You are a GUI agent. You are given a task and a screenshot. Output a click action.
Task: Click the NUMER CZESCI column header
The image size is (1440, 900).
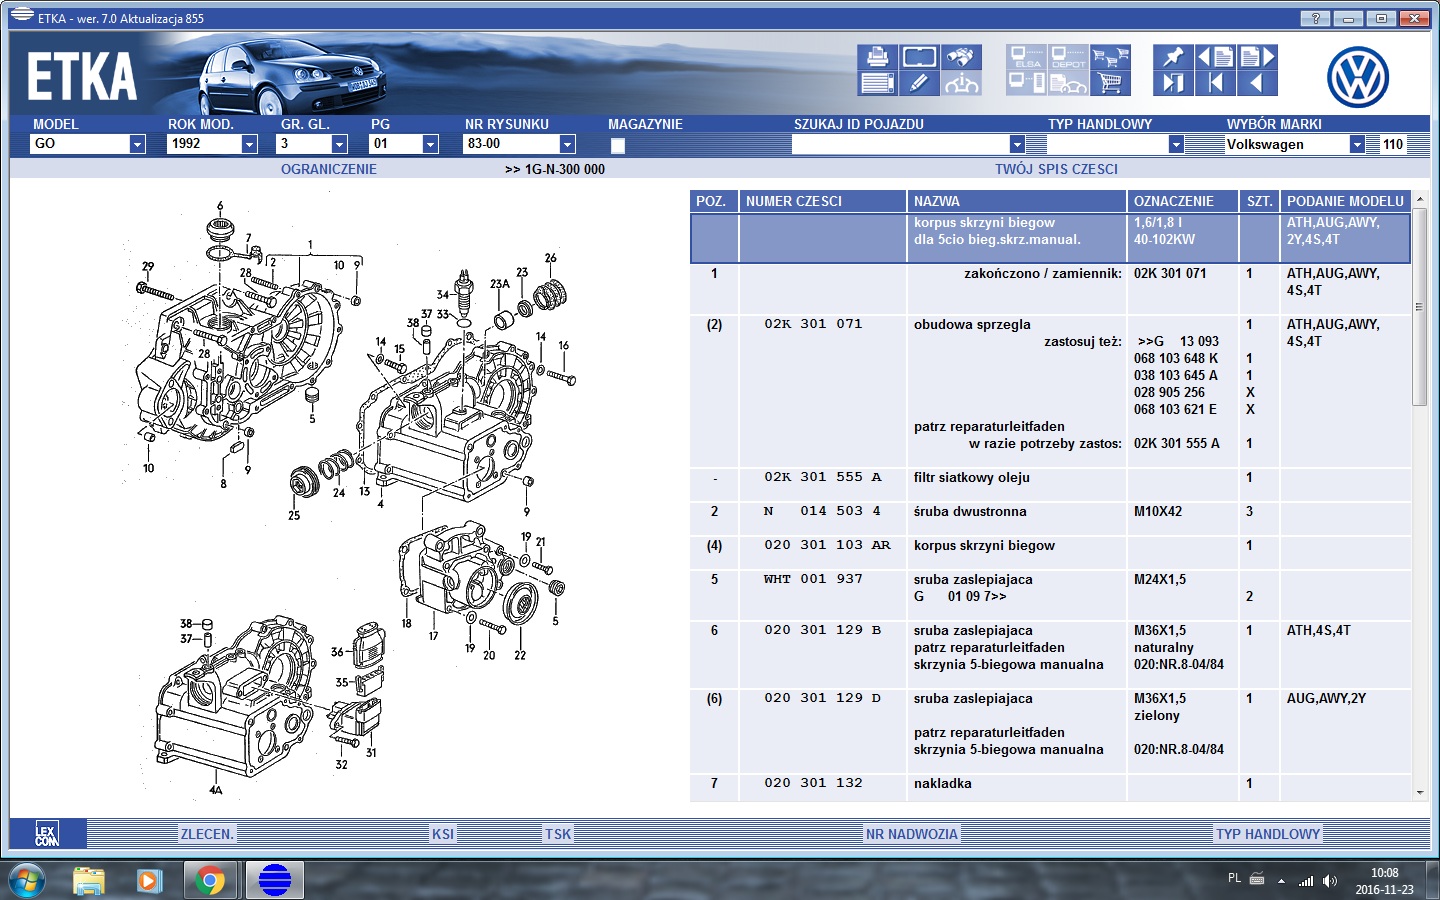823,201
